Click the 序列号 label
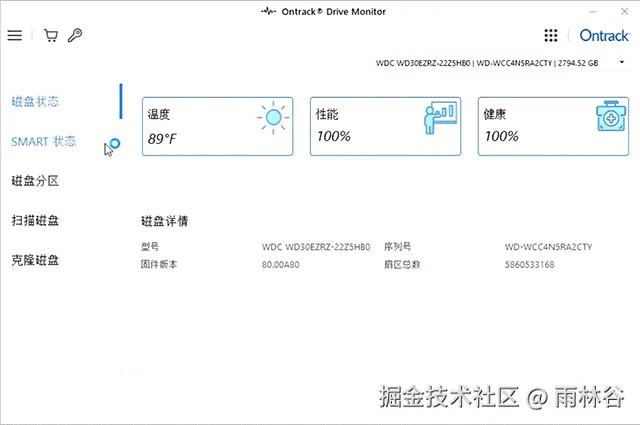Viewport: 640px width, 425px height. (397, 247)
